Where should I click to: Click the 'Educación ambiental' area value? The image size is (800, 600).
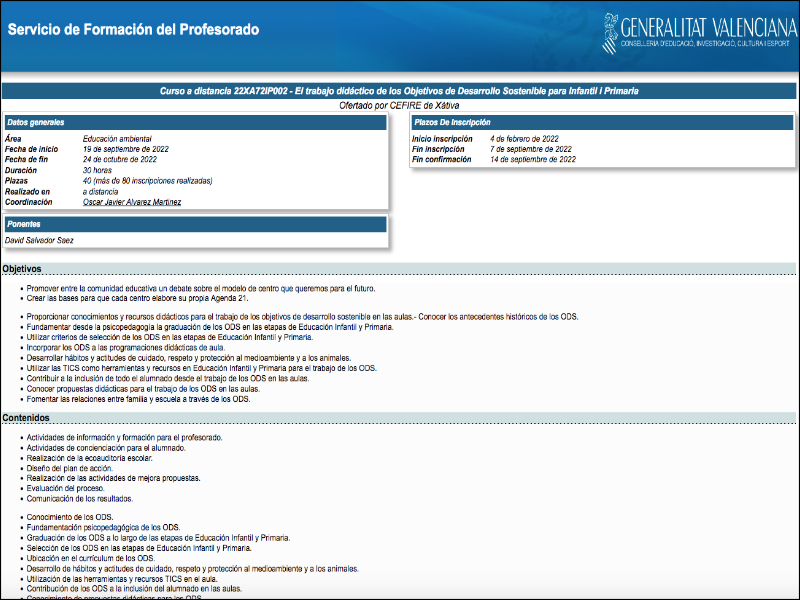coord(120,139)
